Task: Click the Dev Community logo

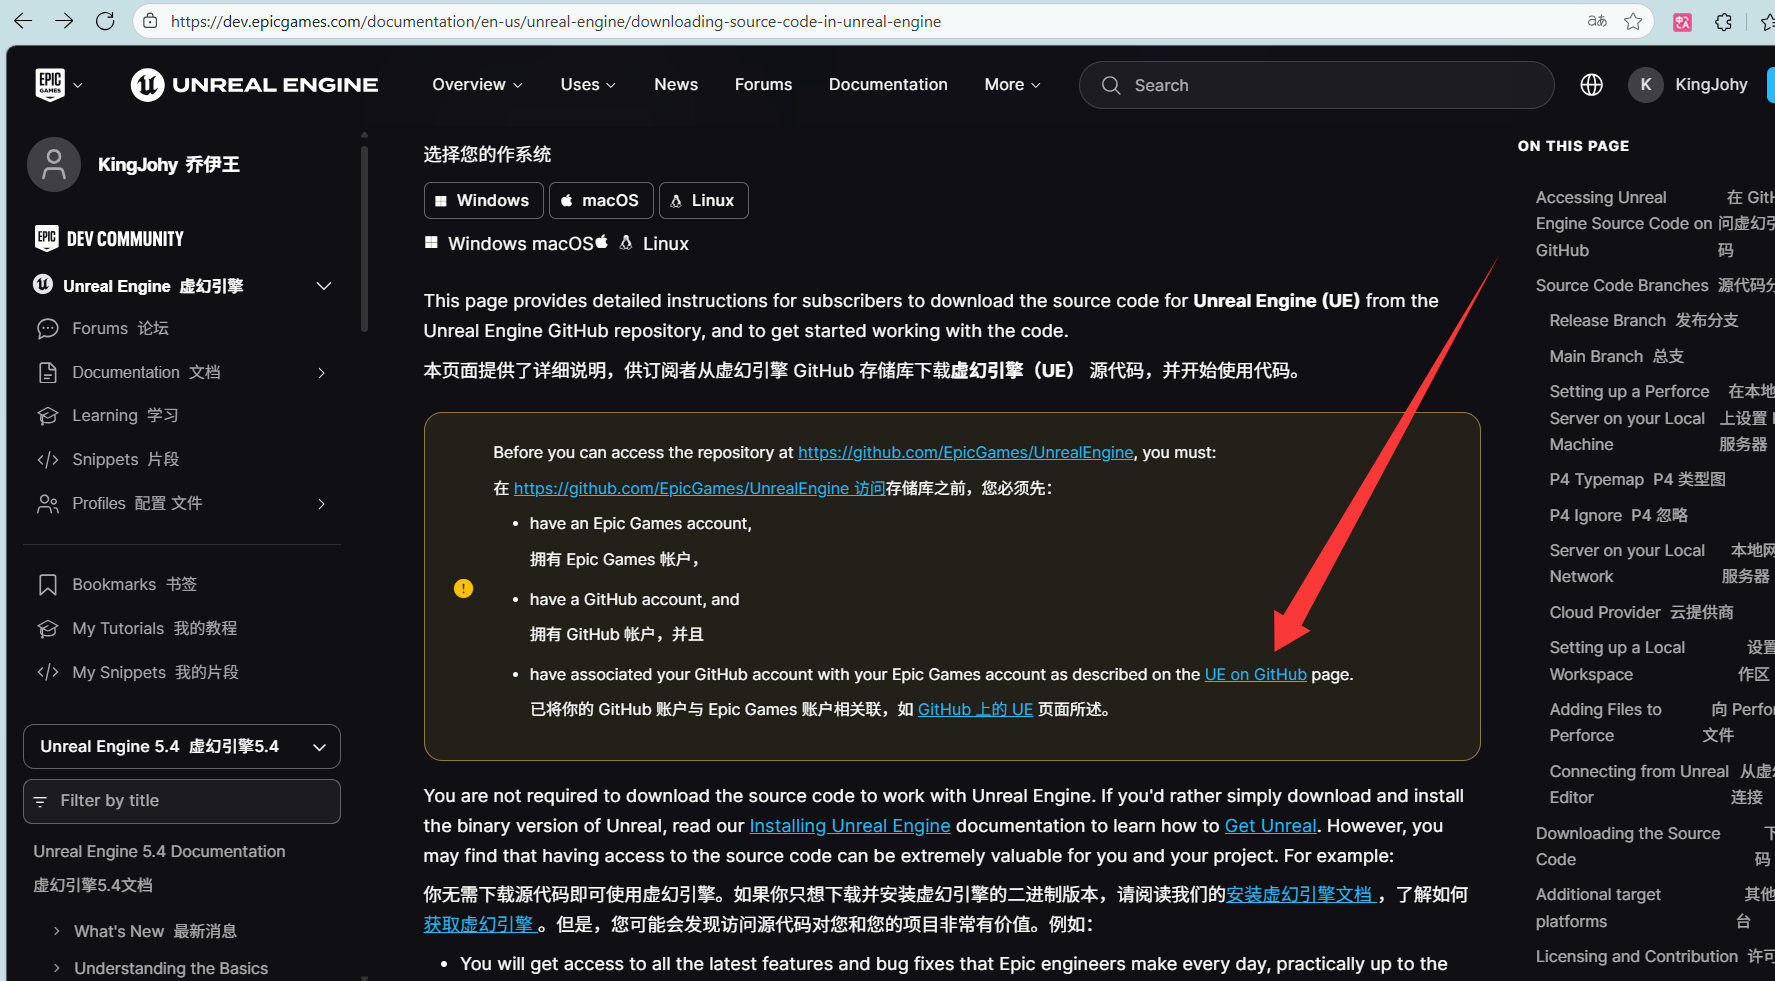Action: pyautogui.click(x=109, y=238)
